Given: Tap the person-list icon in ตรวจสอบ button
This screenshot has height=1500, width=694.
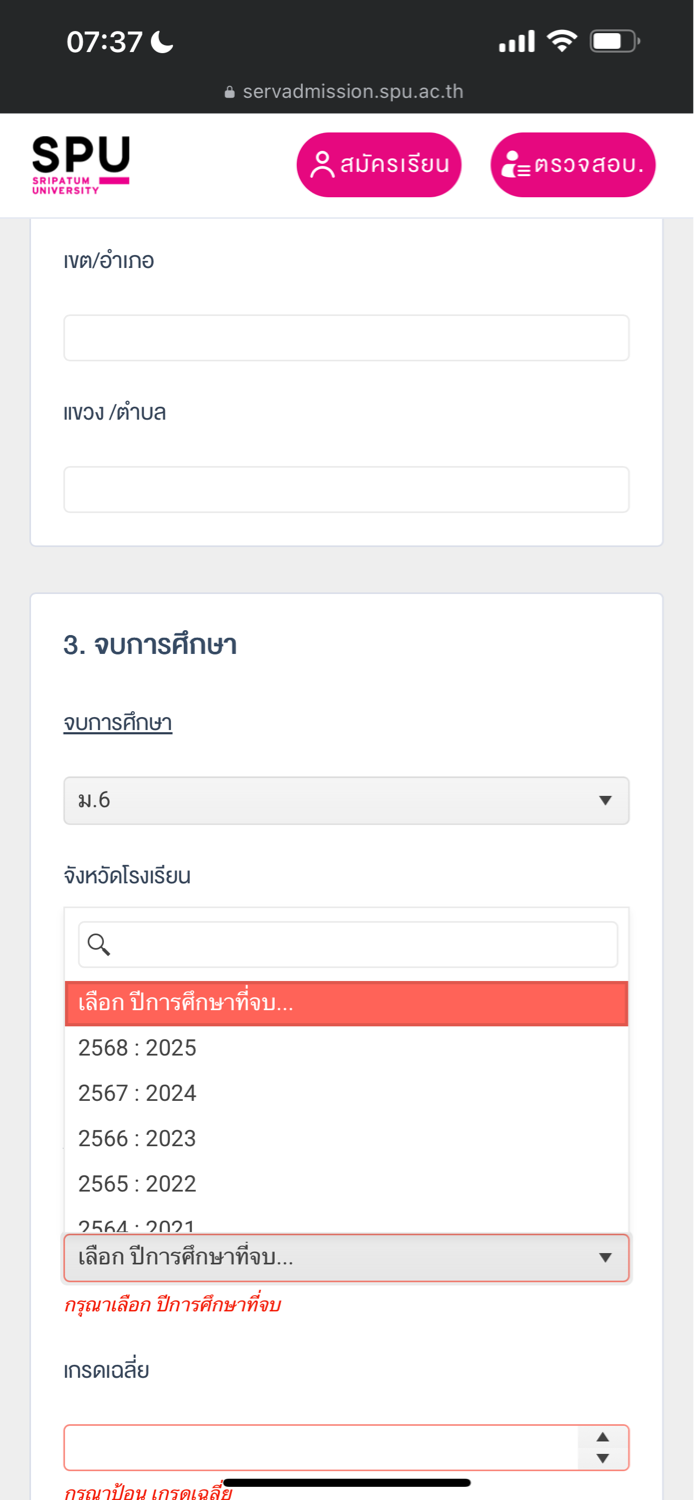Looking at the screenshot, I should (x=515, y=165).
